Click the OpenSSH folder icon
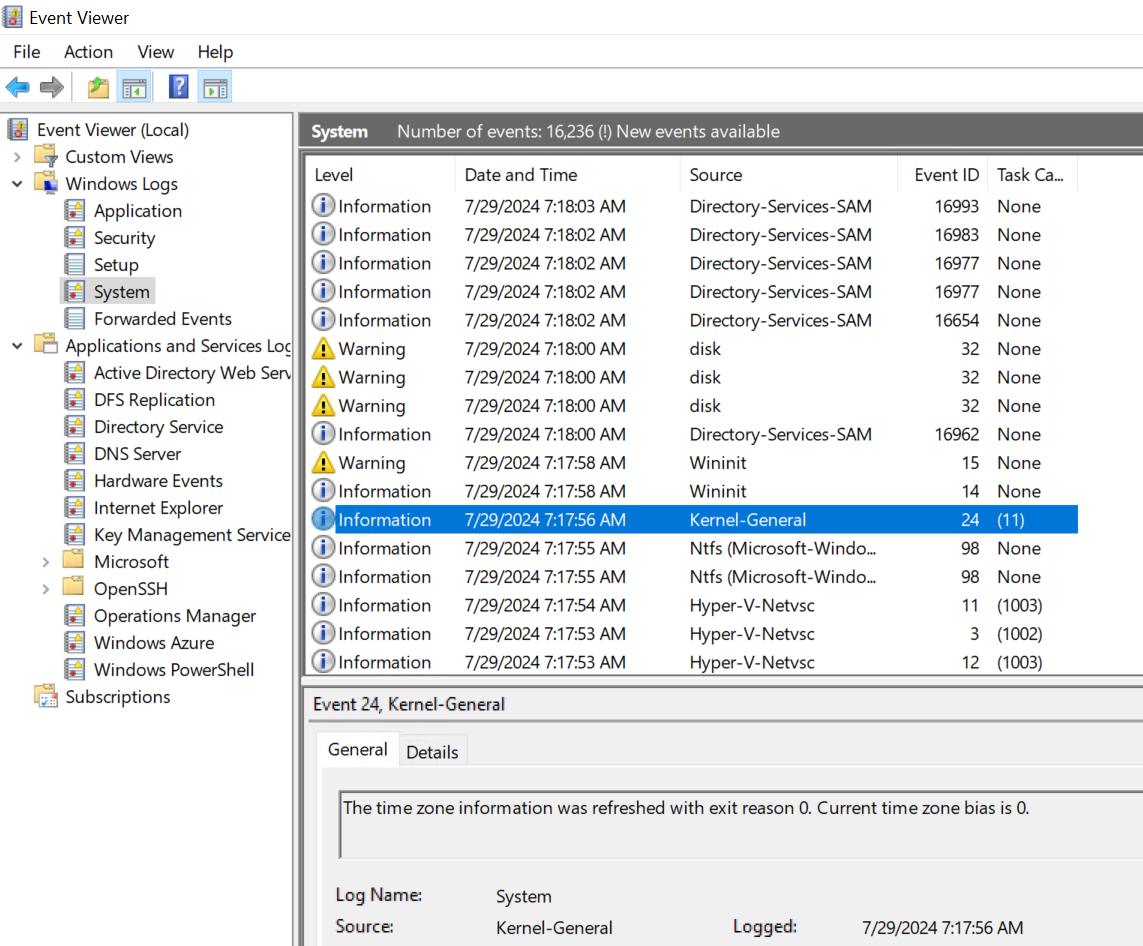This screenshot has height=946, width=1143. 74,587
